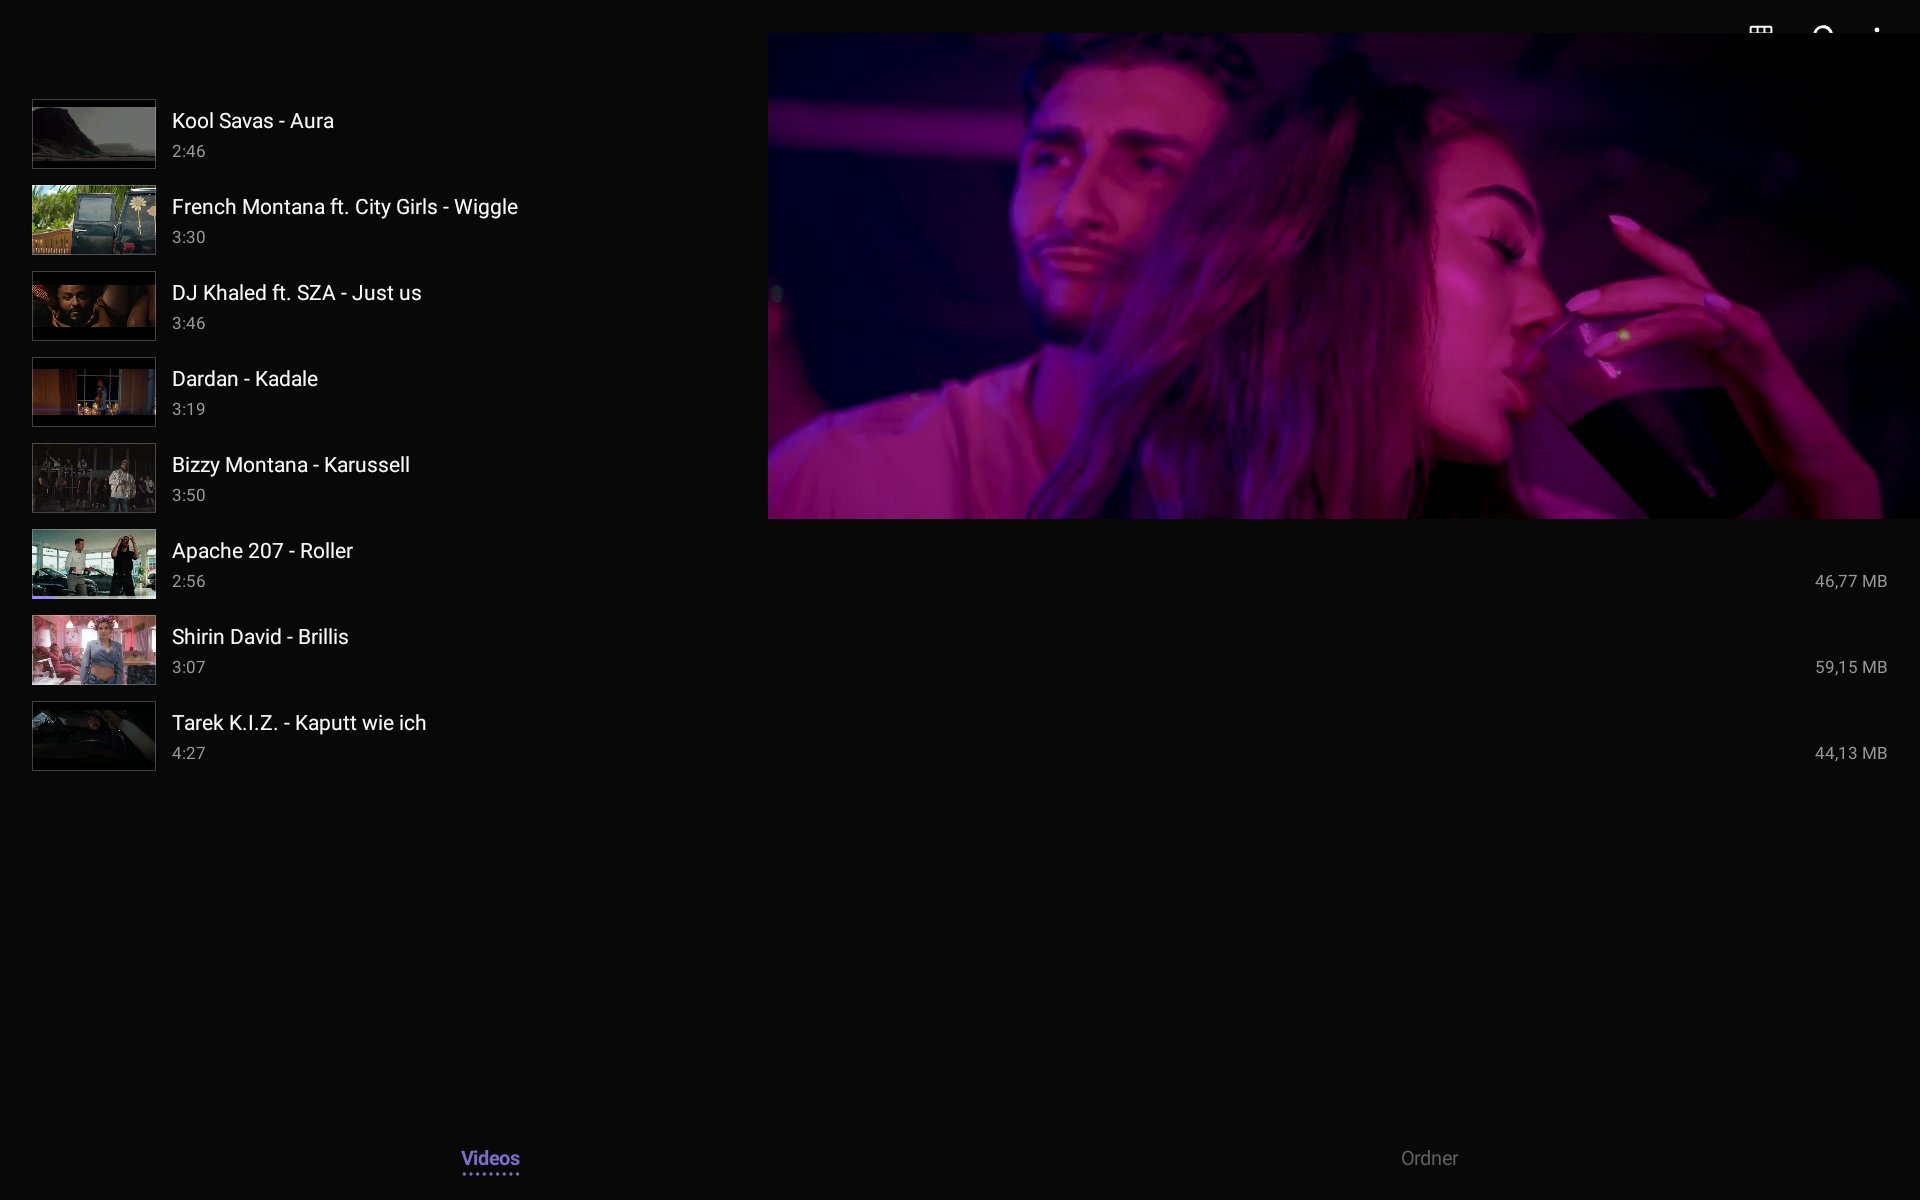Click the 3:30 duration under French Montana
The width and height of the screenshot is (1920, 1200).
188,237
